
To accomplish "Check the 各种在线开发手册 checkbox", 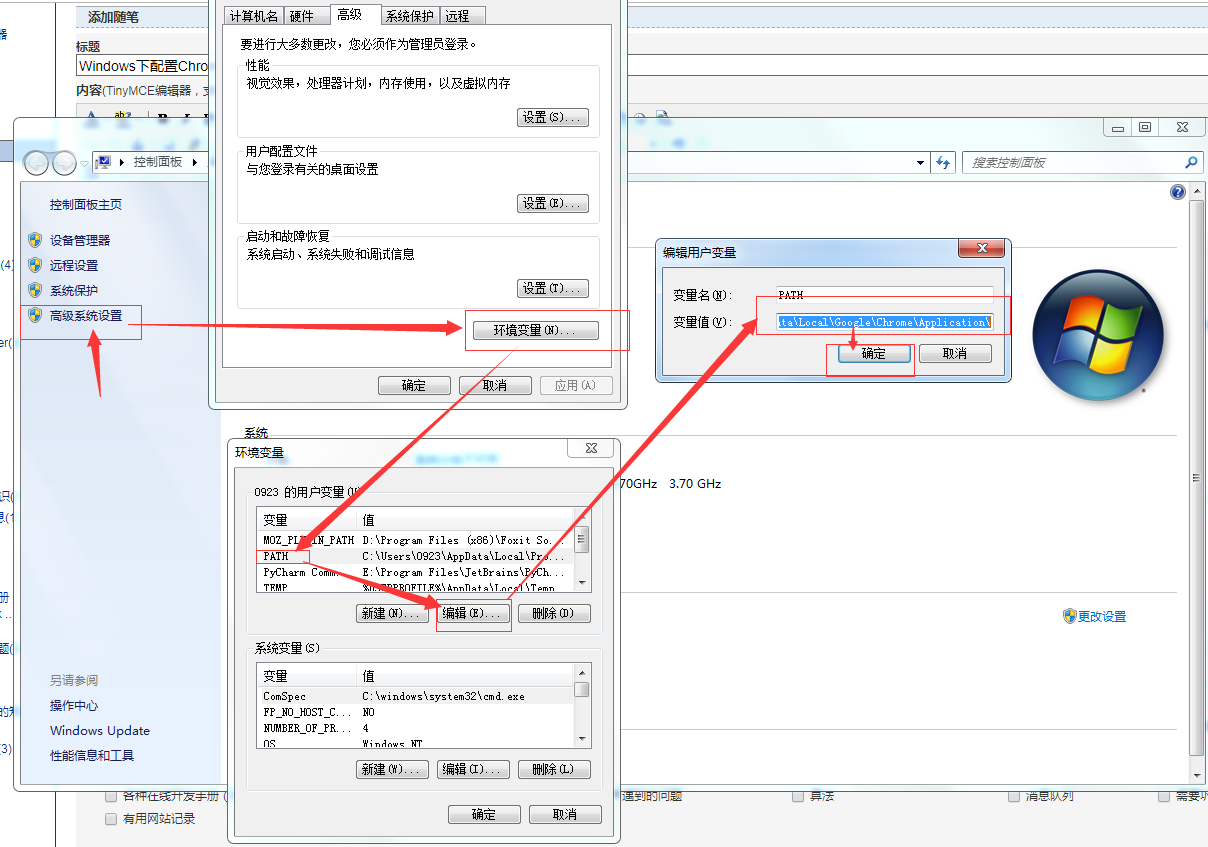I will (111, 796).
